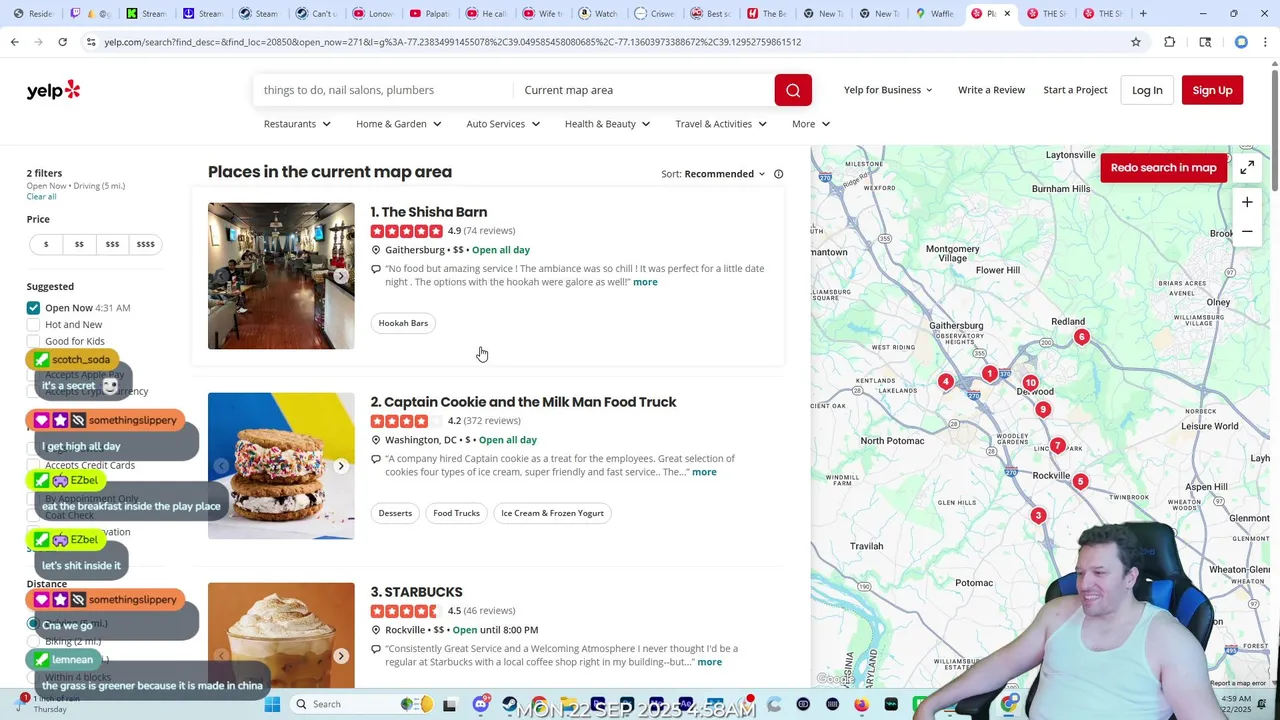Image resolution: width=1280 pixels, height=720 pixels.
Task: Focus the search terms input field
Action: (x=382, y=90)
